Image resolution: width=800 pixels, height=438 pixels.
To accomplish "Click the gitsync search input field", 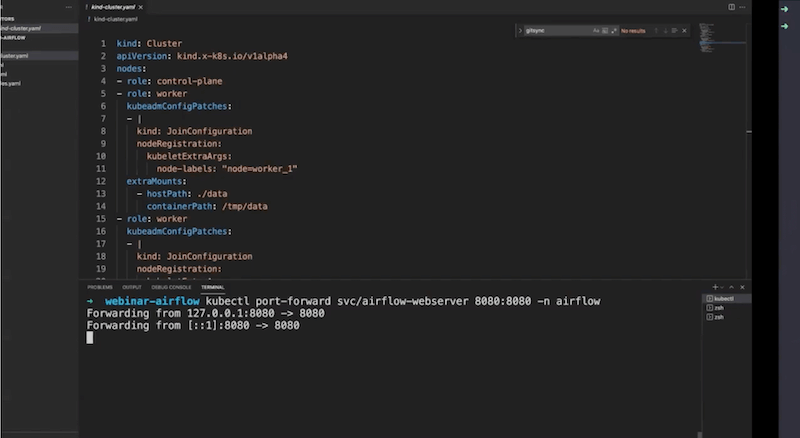I will click(x=556, y=31).
